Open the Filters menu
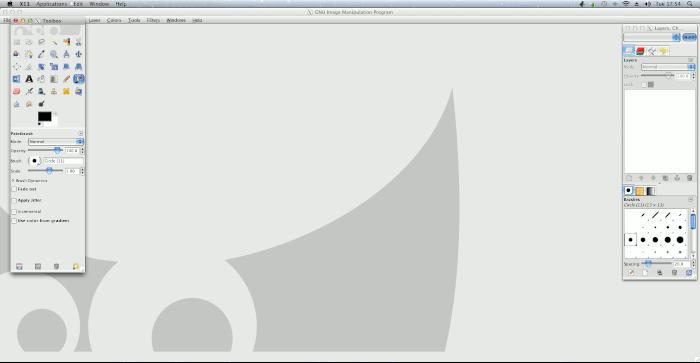This screenshot has height=363, width=700. click(x=153, y=21)
